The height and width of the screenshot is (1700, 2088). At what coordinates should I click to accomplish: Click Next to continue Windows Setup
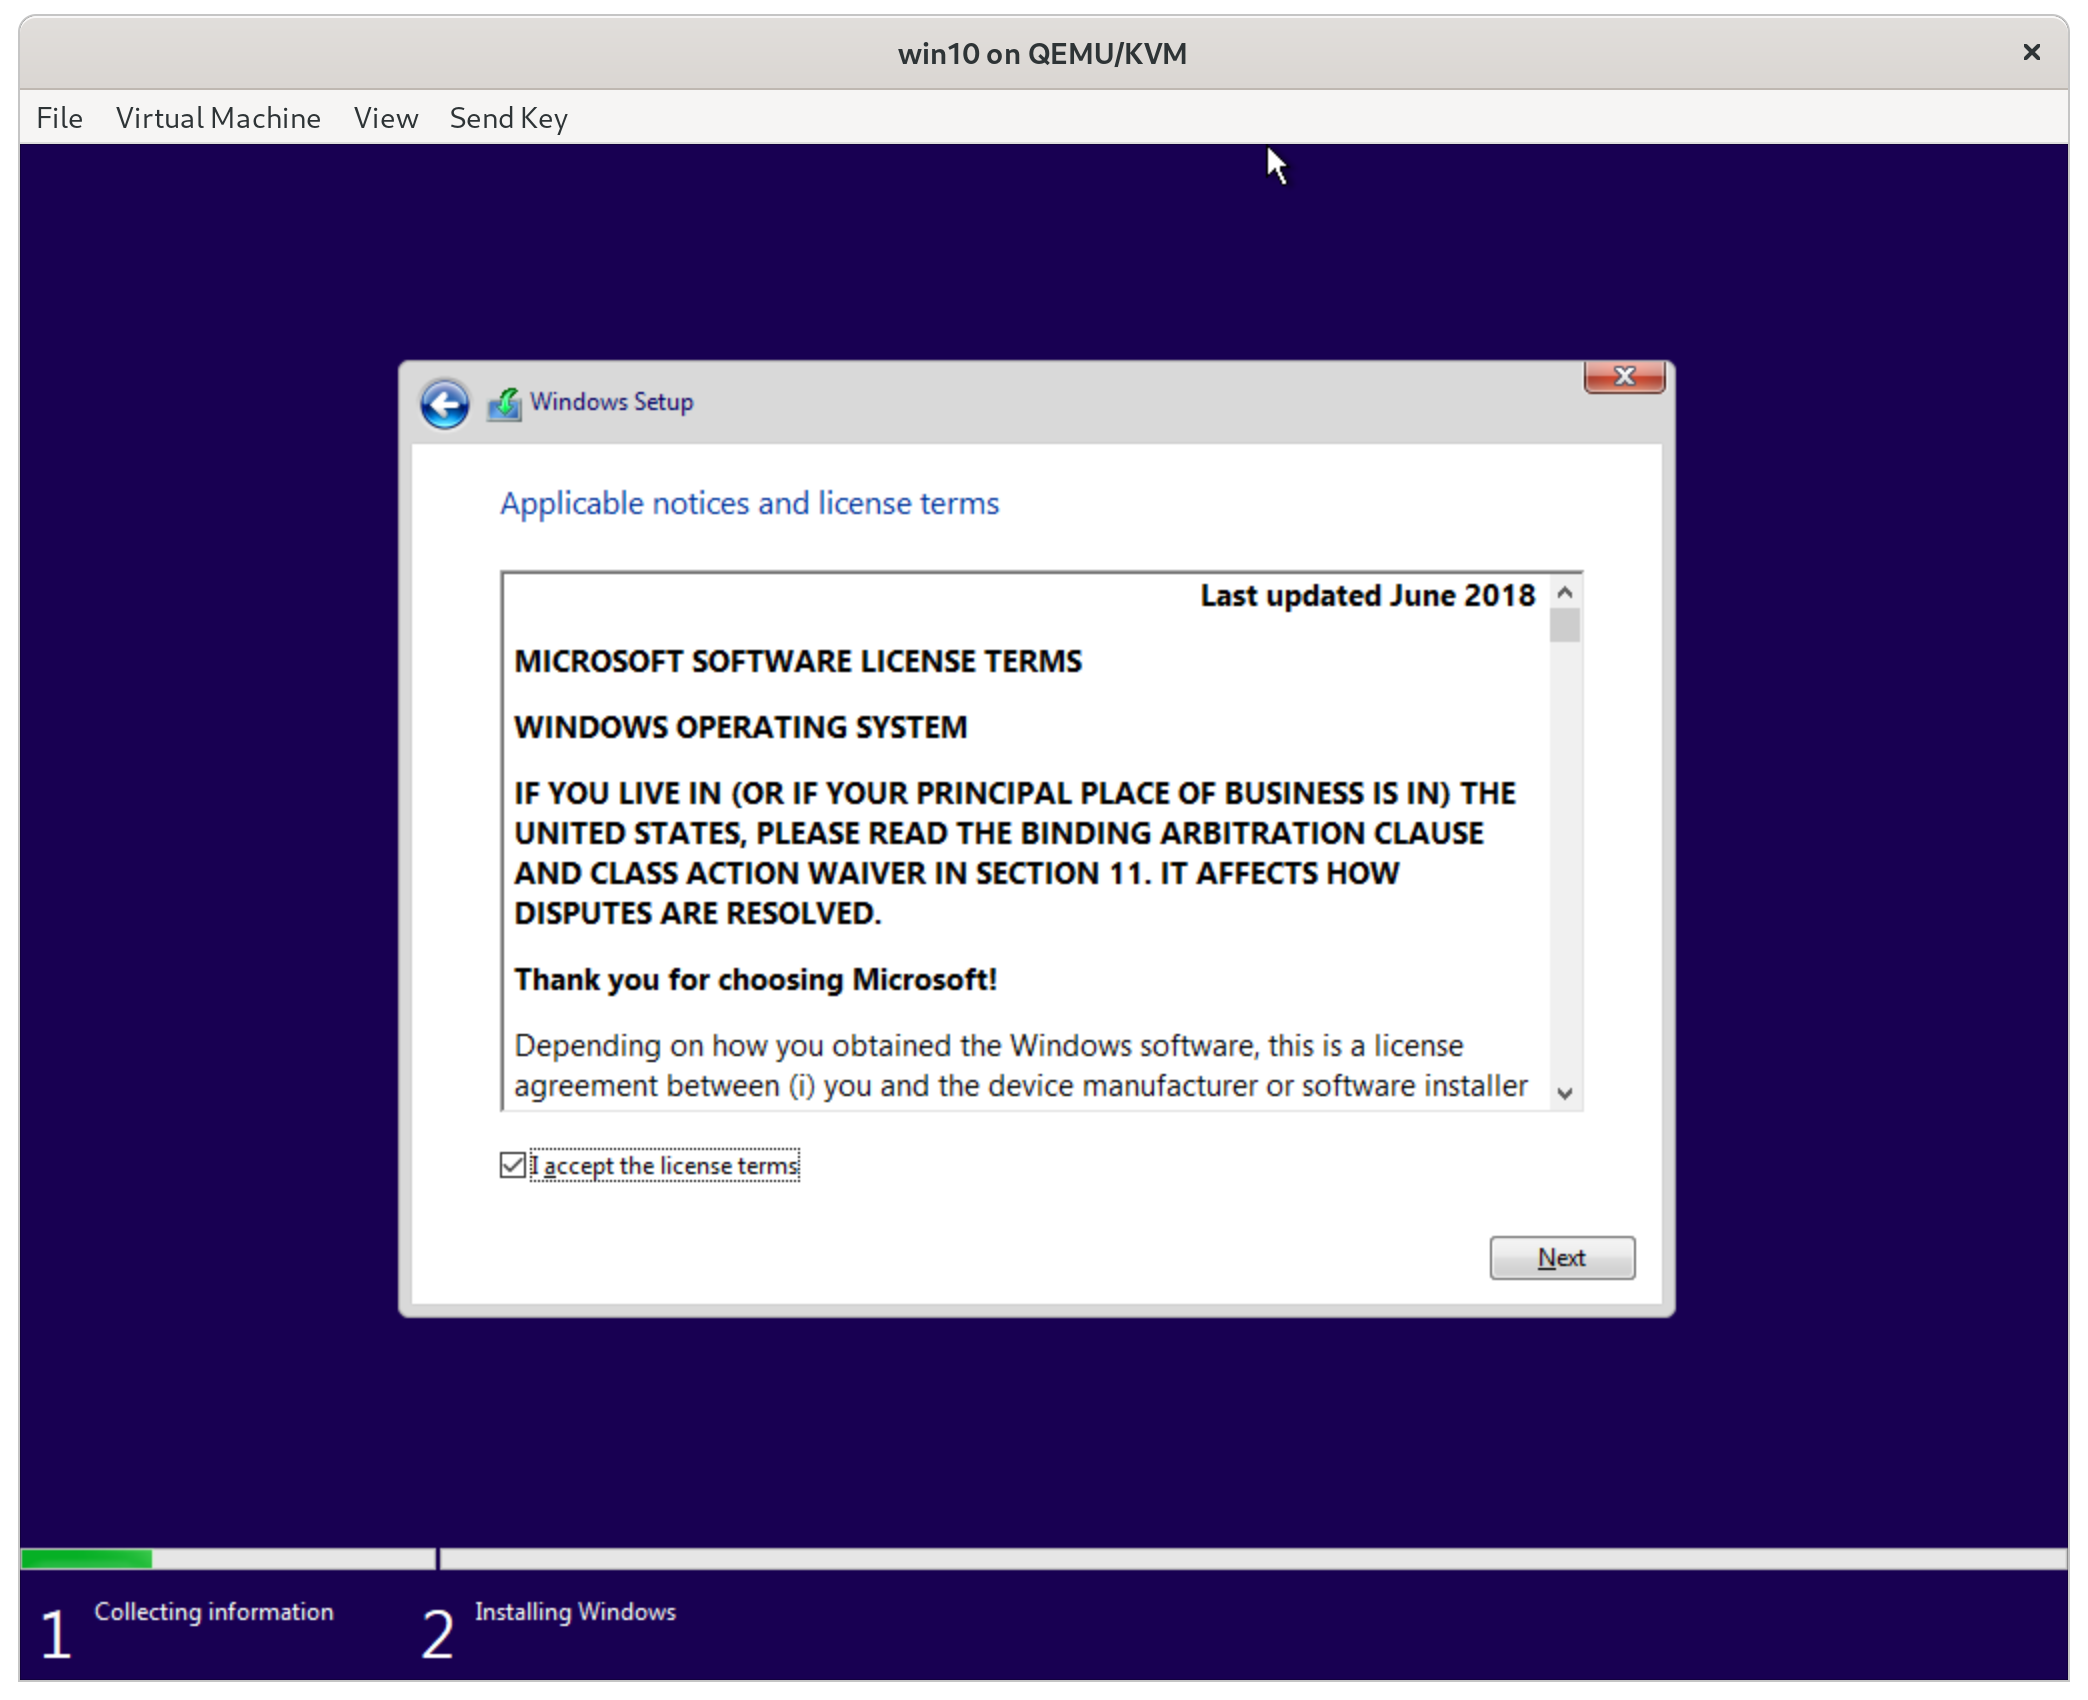coord(1561,1258)
